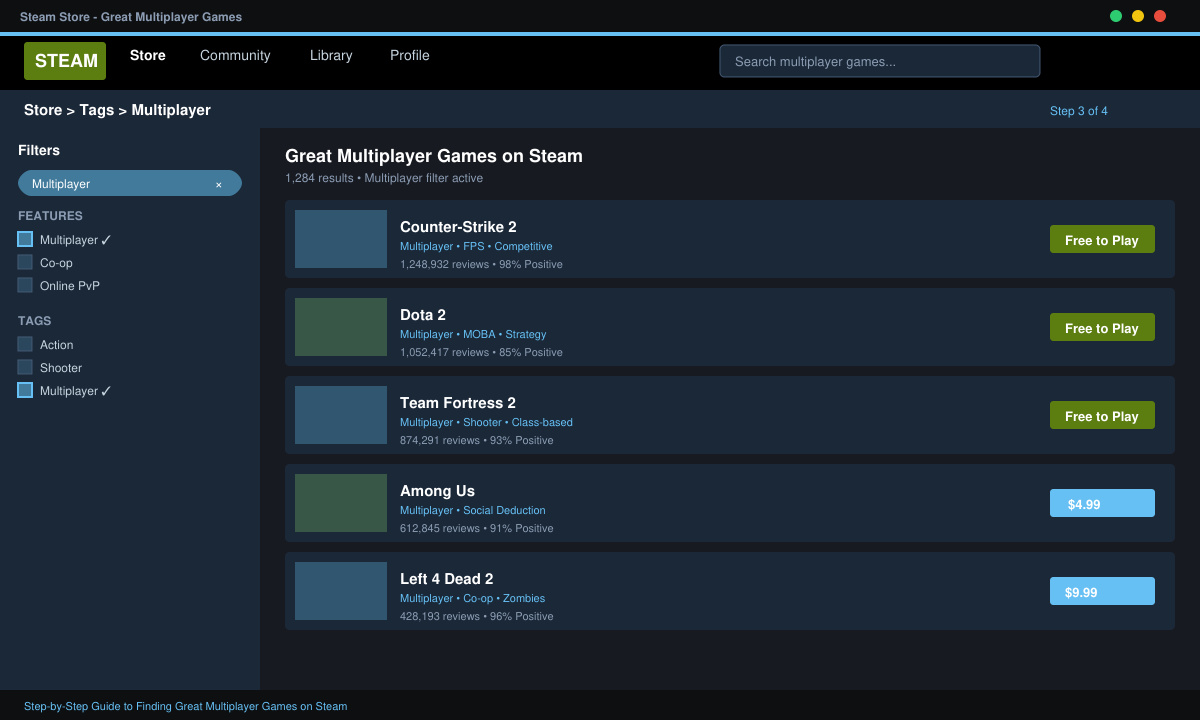This screenshot has height=720, width=1200.
Task: Enable the Co-op feature checkbox
Action: [25, 262]
